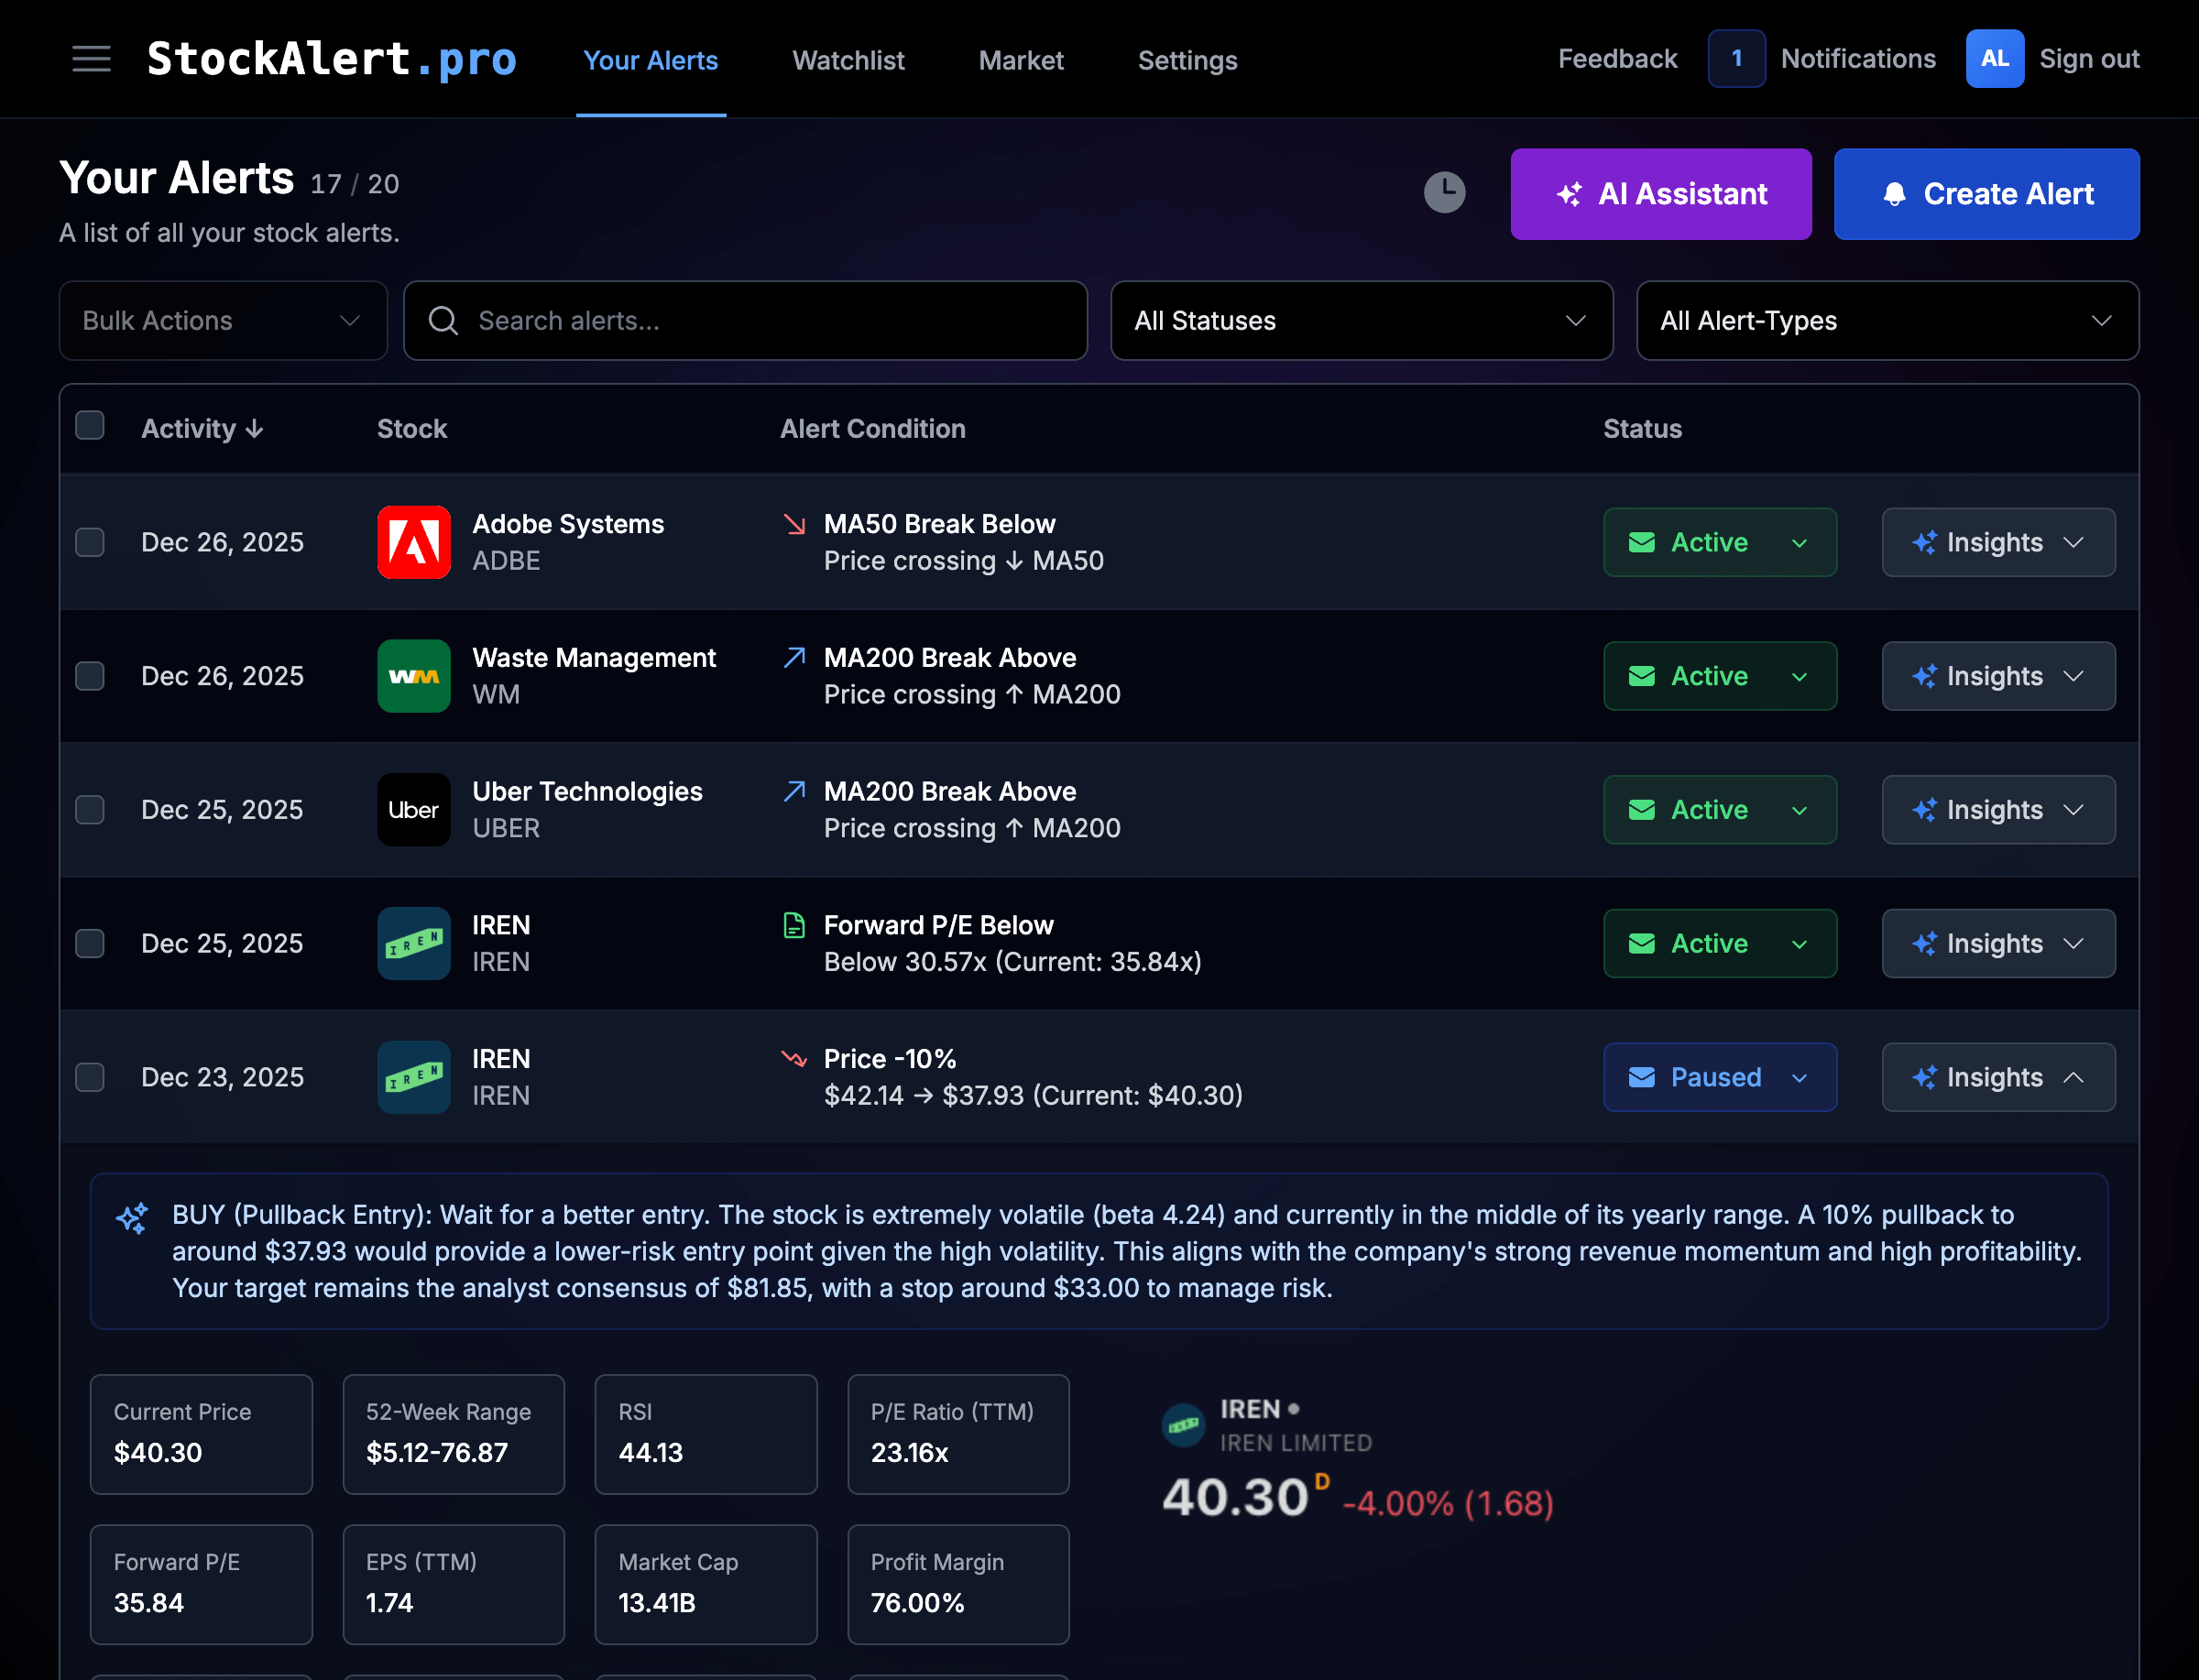The width and height of the screenshot is (2199, 1680).
Task: Select the Uber Technologies row checkbox
Action: 90,810
